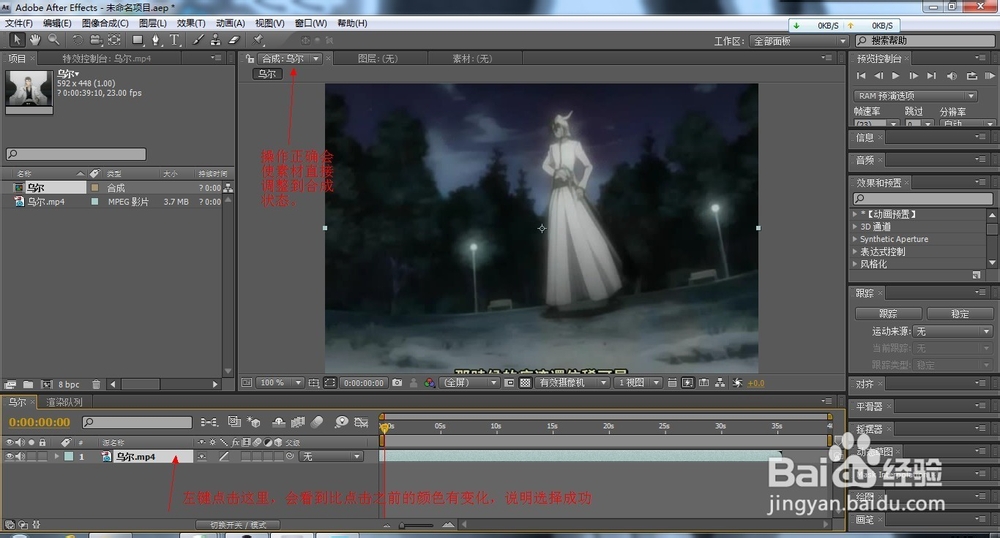This screenshot has height=538, width=1000.
Task: Select the Puppet Pin tool
Action: 258,40
